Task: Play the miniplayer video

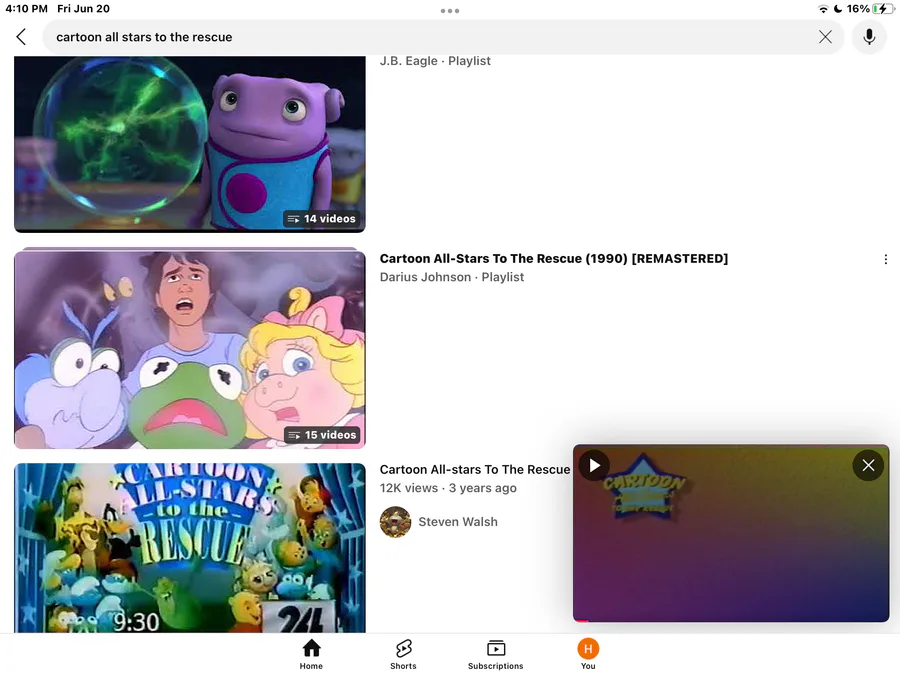Action: coord(594,465)
